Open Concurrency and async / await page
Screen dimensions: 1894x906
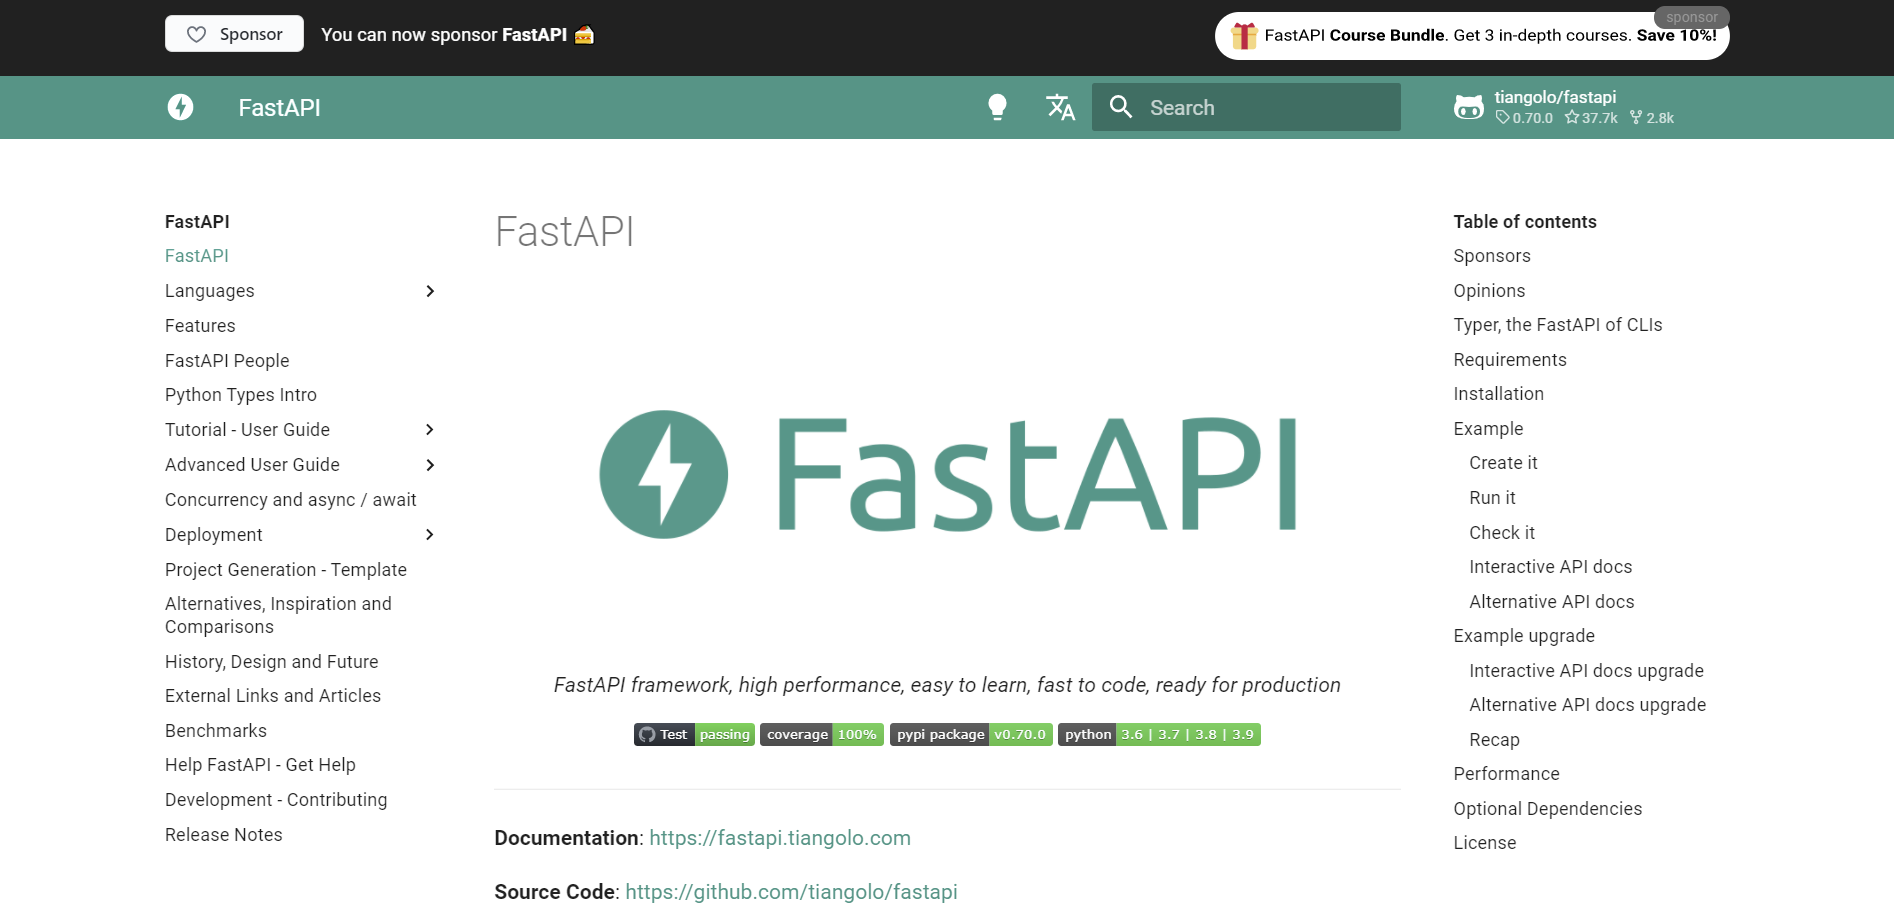[x=291, y=500]
